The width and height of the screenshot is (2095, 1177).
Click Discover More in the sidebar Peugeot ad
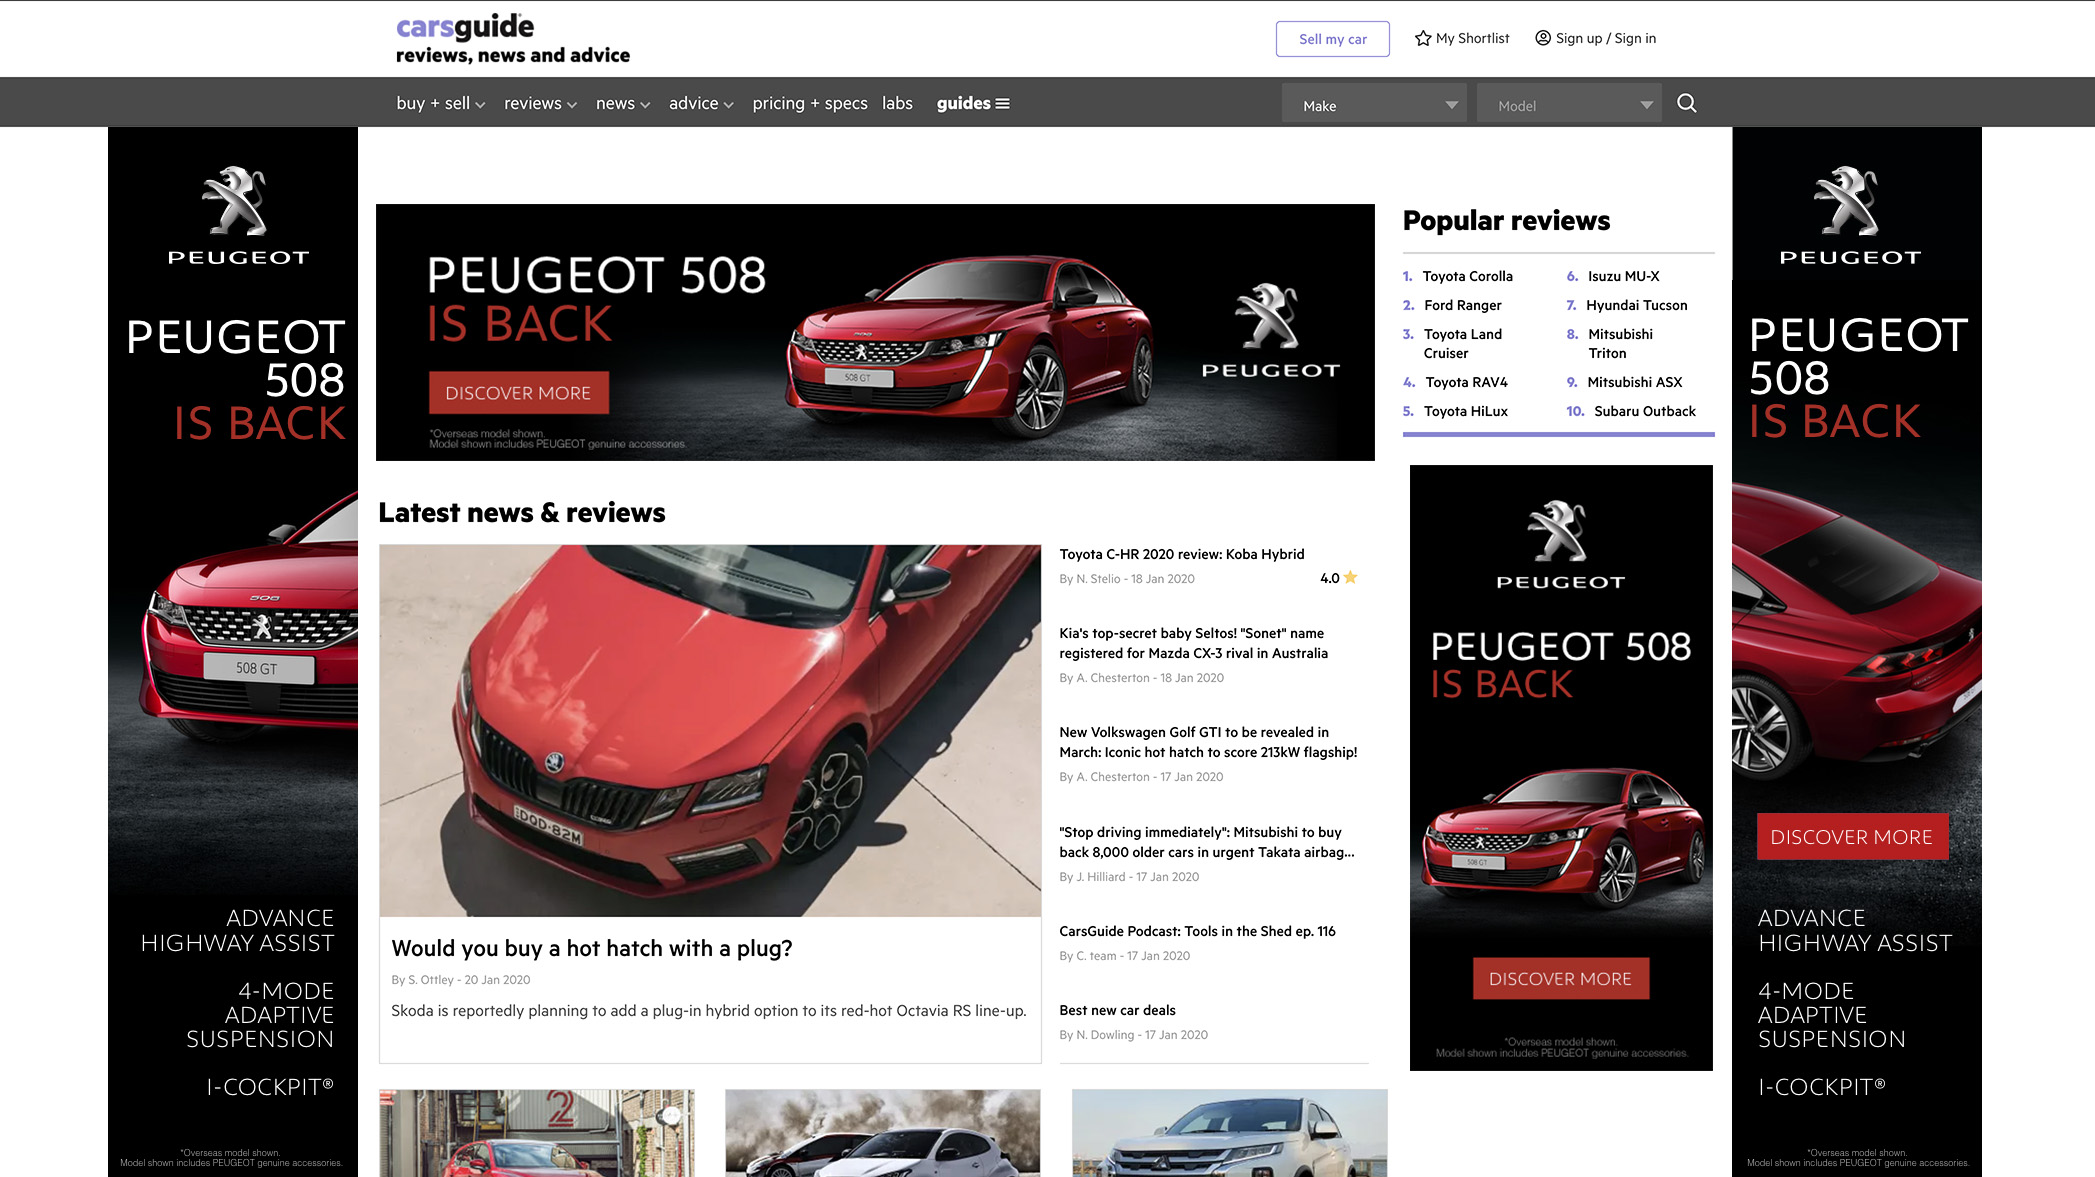pos(1560,979)
